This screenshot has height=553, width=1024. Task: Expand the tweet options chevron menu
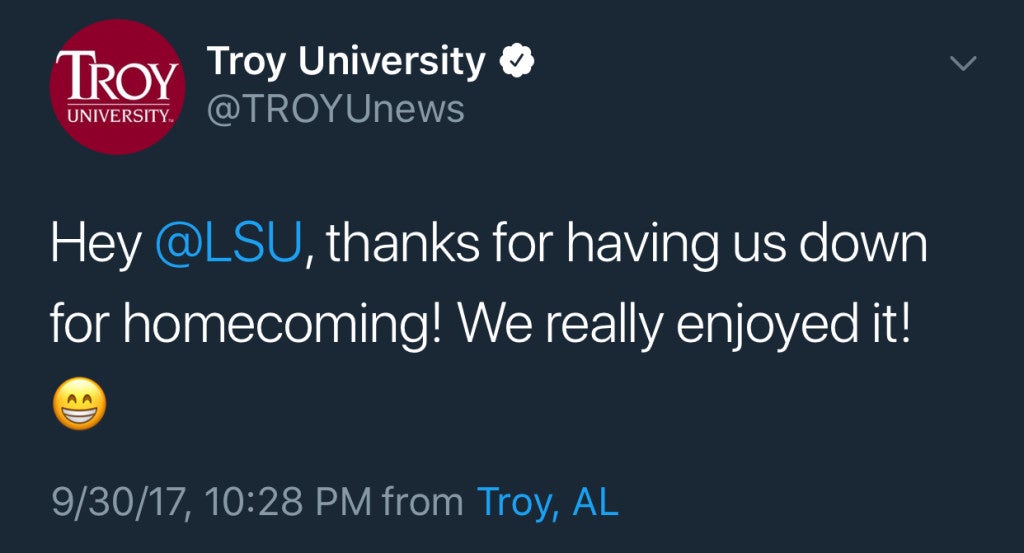pyautogui.click(x=963, y=63)
